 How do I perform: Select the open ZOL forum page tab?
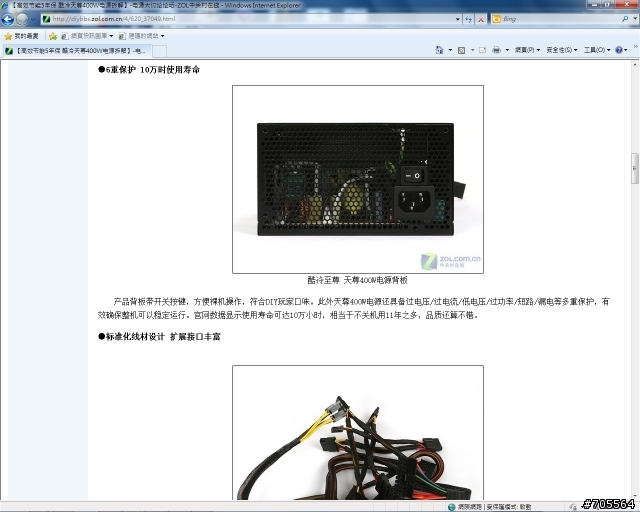77,51
